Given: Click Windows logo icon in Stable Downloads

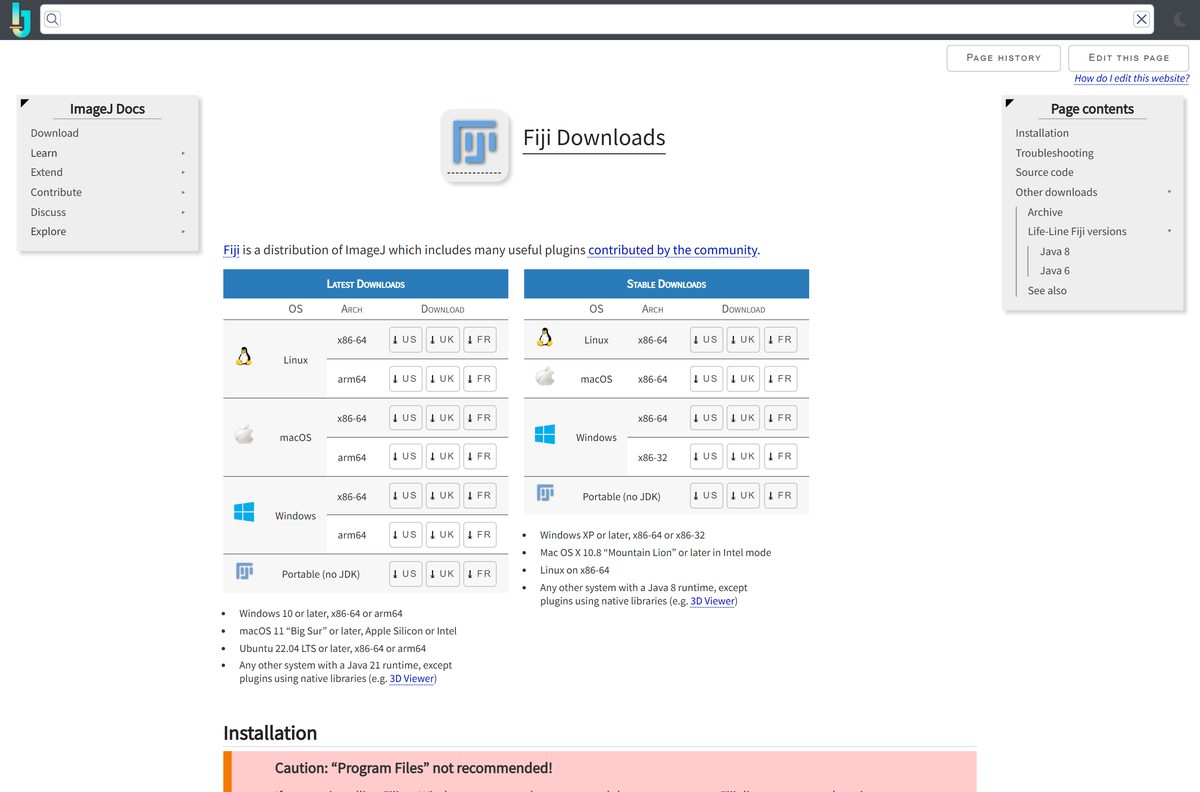Looking at the screenshot, I should 545,435.
